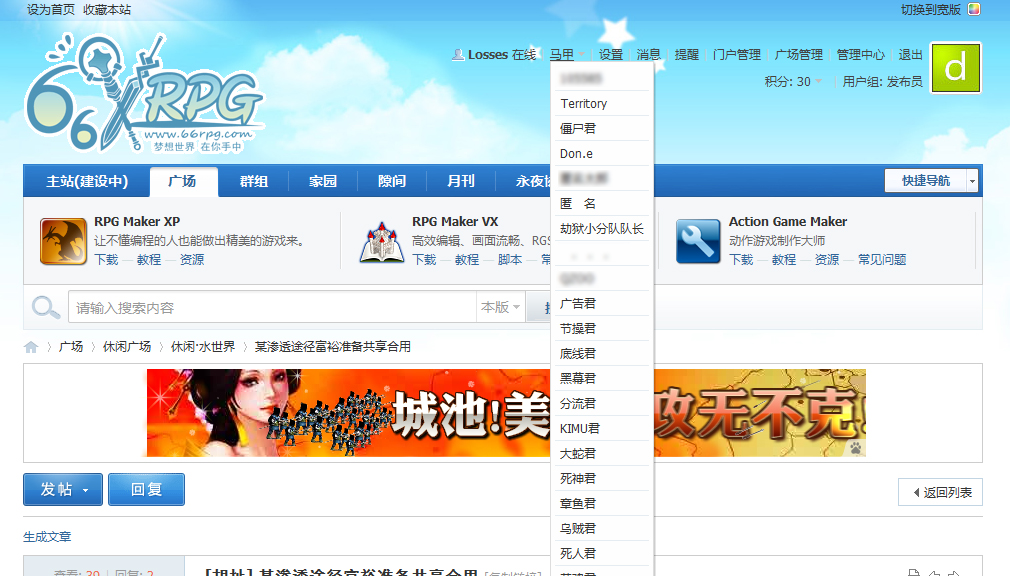Choose 死人君 in the account menu
Image resolution: width=1010 pixels, height=576 pixels.
(602, 553)
